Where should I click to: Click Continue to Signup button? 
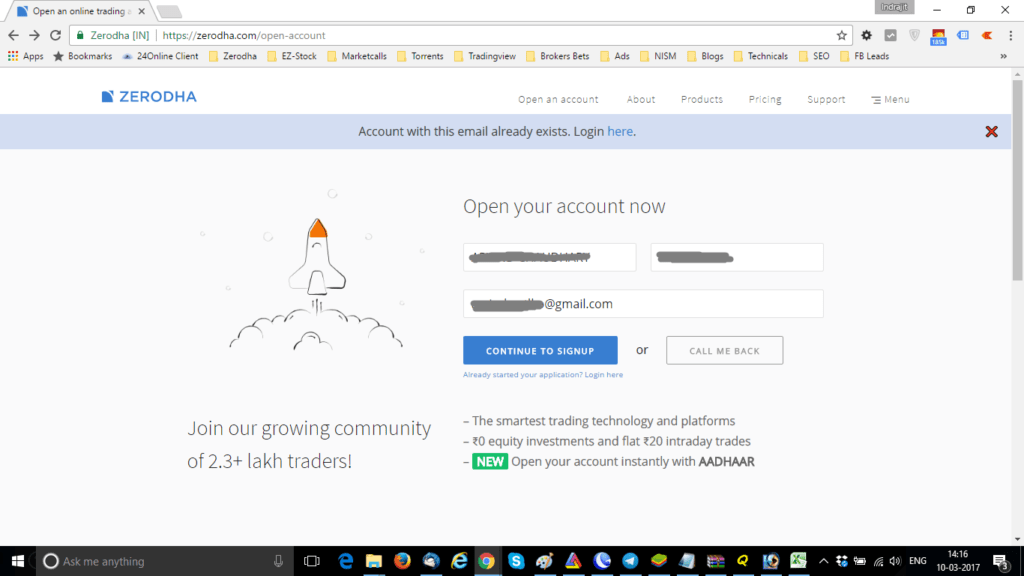(540, 351)
